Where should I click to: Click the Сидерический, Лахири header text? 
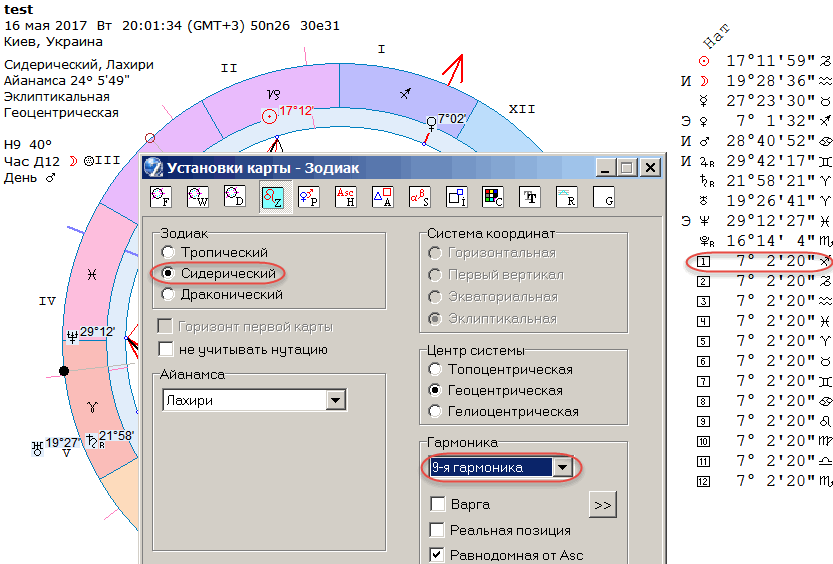[79, 65]
